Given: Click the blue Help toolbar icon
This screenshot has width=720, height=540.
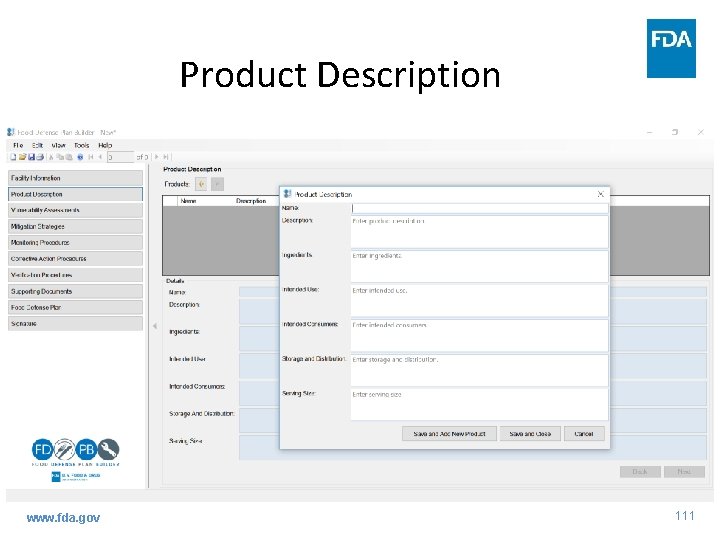Looking at the screenshot, I should click(80, 157).
